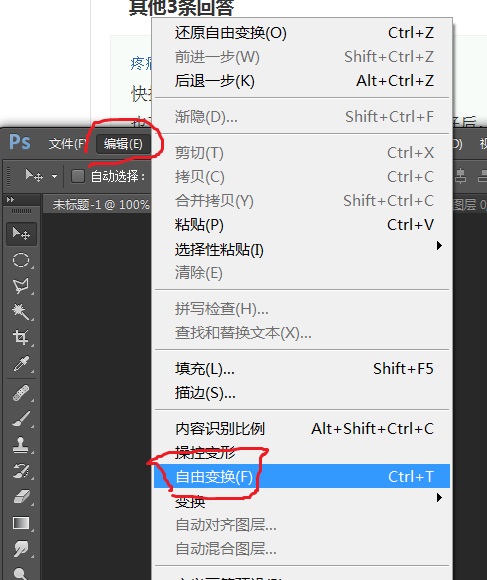
Task: Click the 拼写检查(H)... entry
Action: click(302, 308)
